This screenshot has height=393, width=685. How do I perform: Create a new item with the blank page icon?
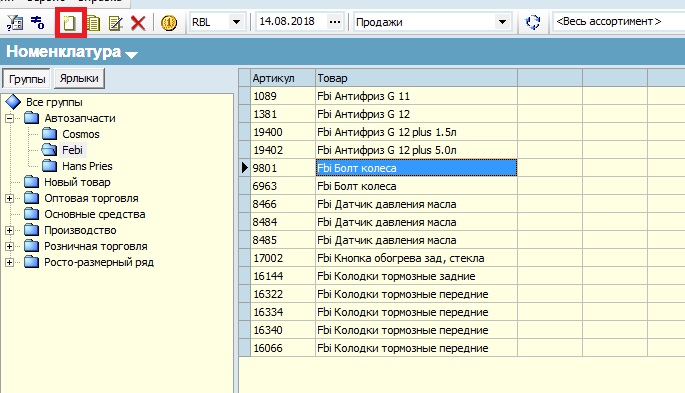[69, 23]
